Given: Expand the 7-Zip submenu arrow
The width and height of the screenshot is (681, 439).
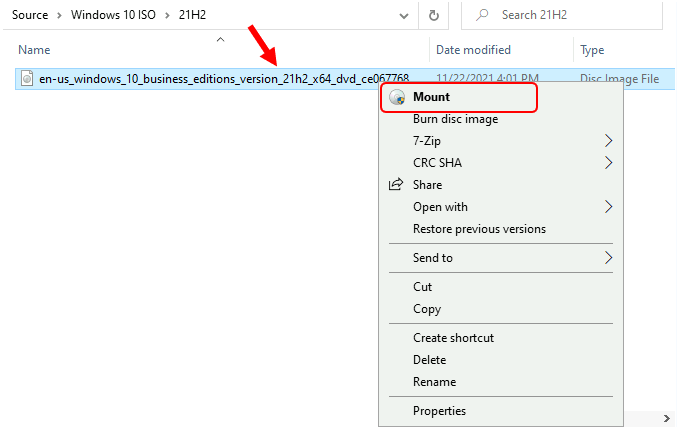Looking at the screenshot, I should (608, 141).
